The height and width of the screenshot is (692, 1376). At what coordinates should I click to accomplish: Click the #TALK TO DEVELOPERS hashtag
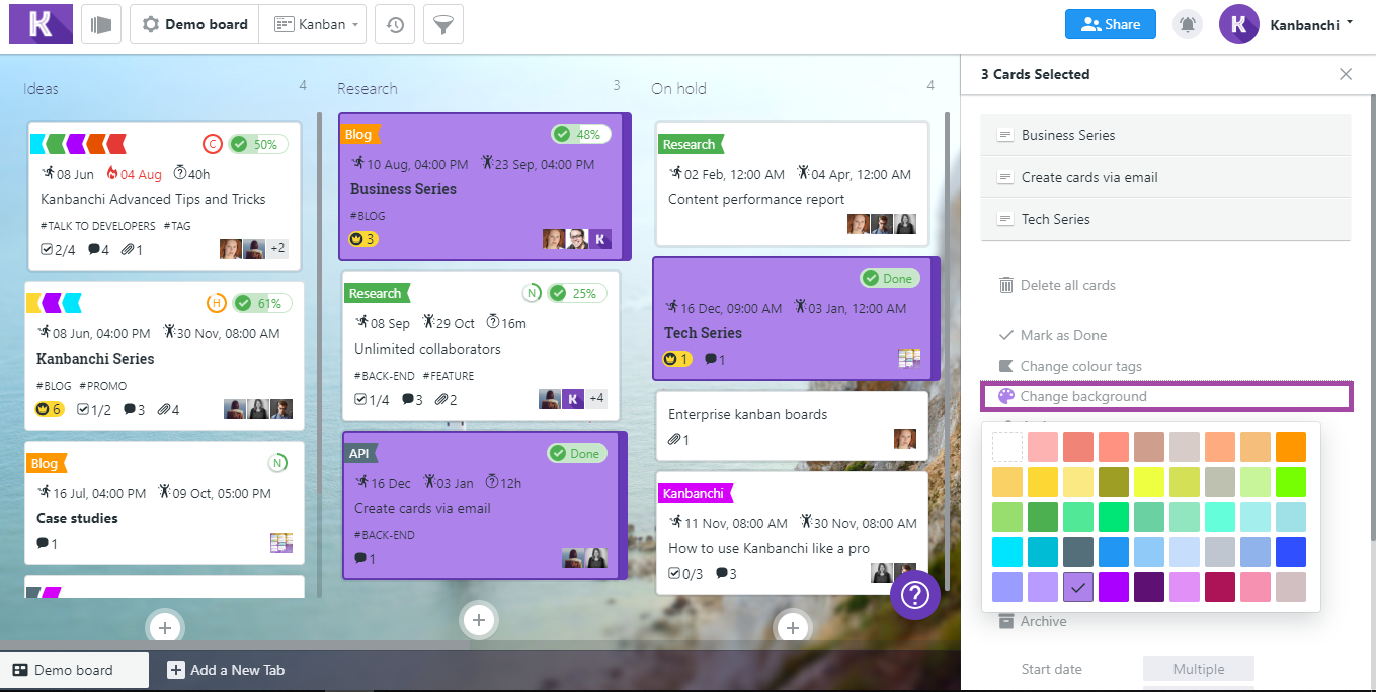tap(98, 226)
